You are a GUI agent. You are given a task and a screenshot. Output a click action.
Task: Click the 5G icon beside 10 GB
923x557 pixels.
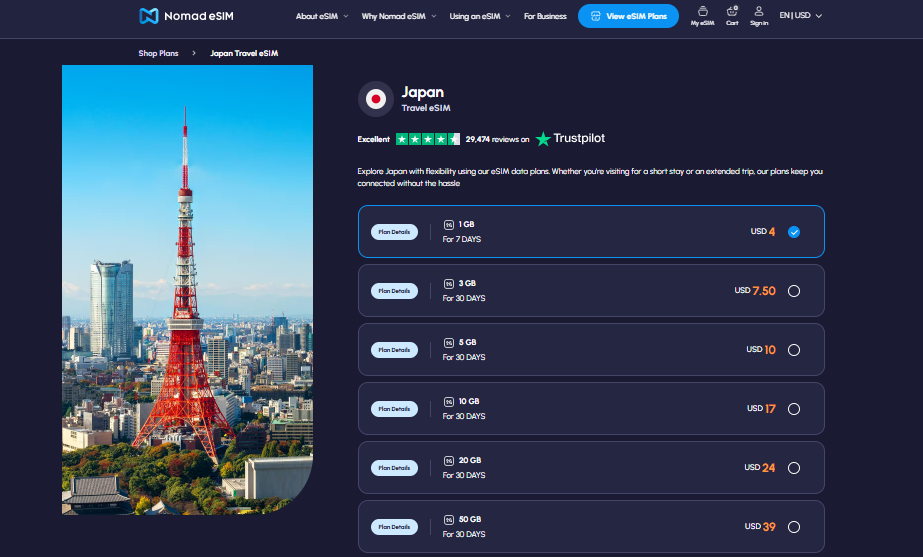coord(449,402)
